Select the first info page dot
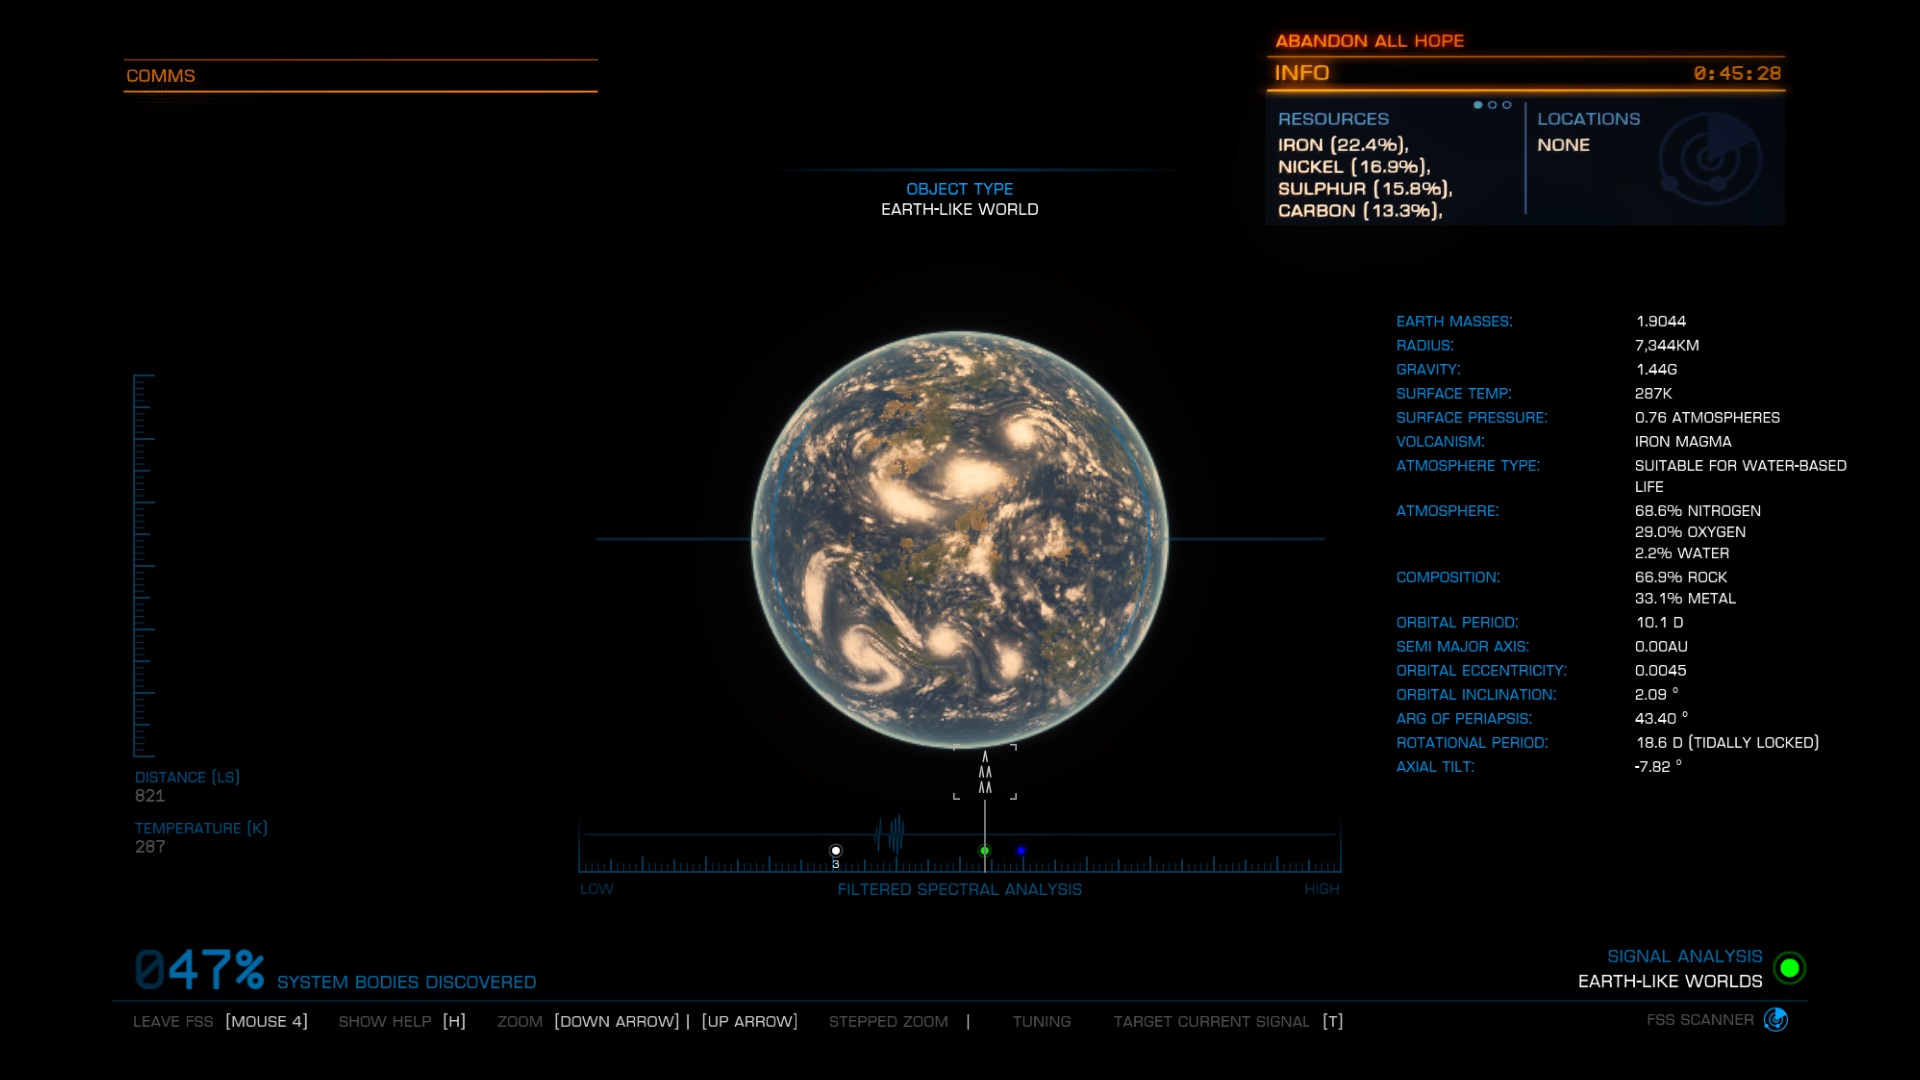Screen dimensions: 1920x1080 coord(1478,105)
